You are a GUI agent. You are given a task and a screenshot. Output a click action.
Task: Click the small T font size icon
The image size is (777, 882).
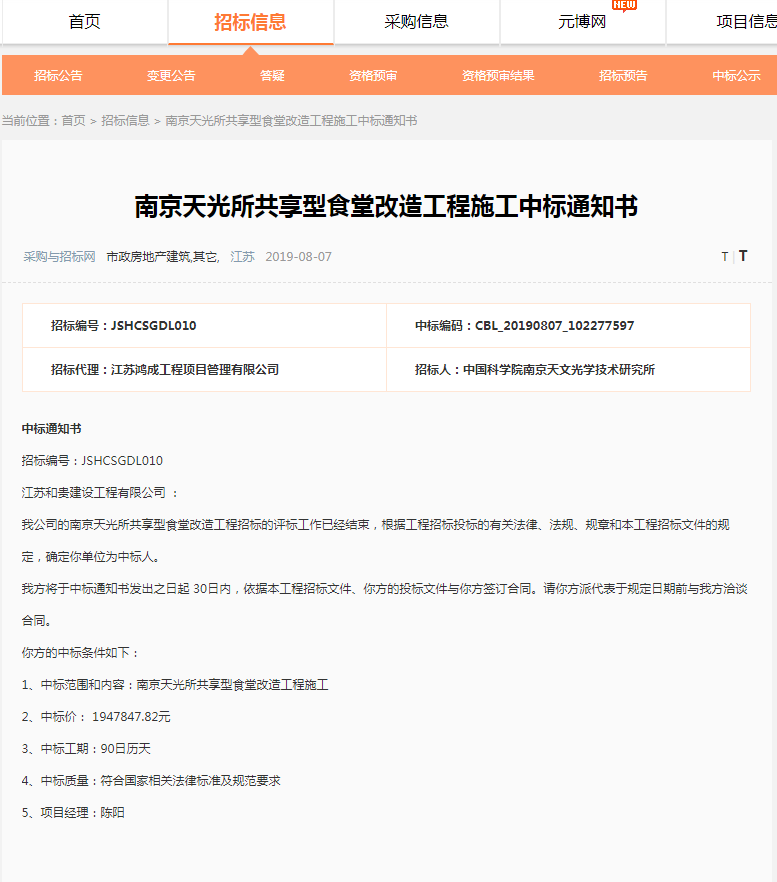724,257
